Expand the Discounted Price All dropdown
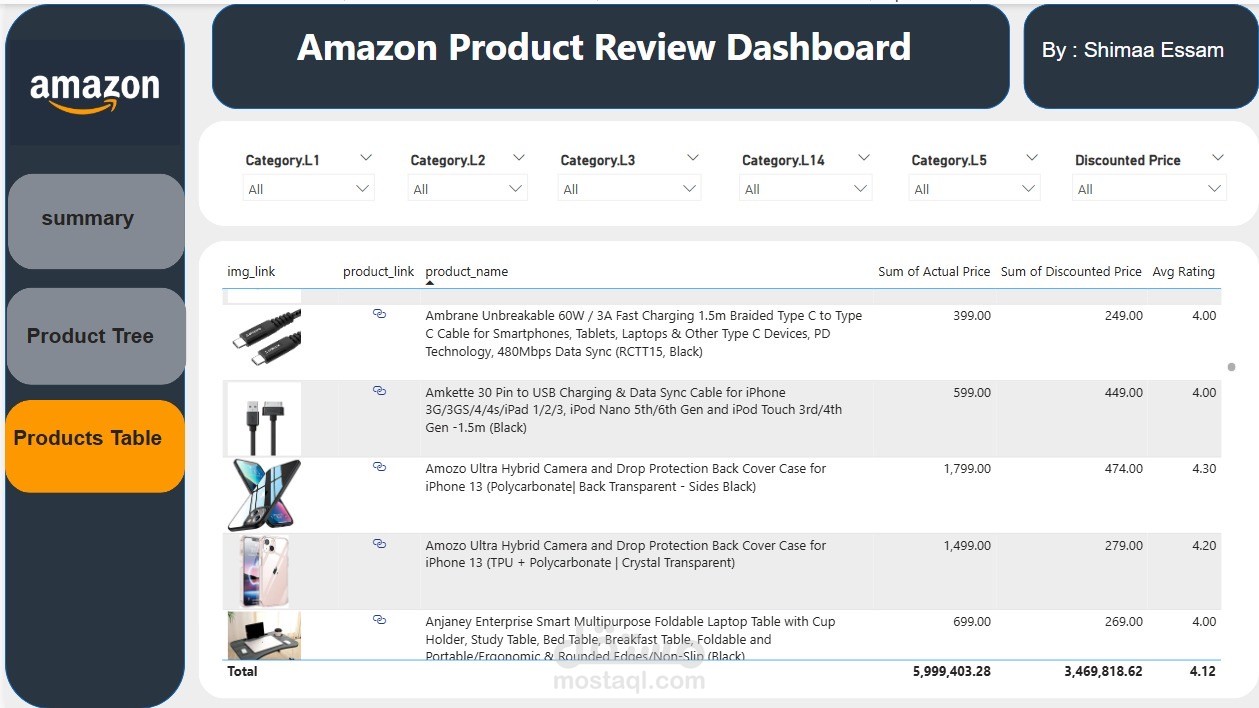Screen dimensions: 1259x708 tap(1149, 189)
